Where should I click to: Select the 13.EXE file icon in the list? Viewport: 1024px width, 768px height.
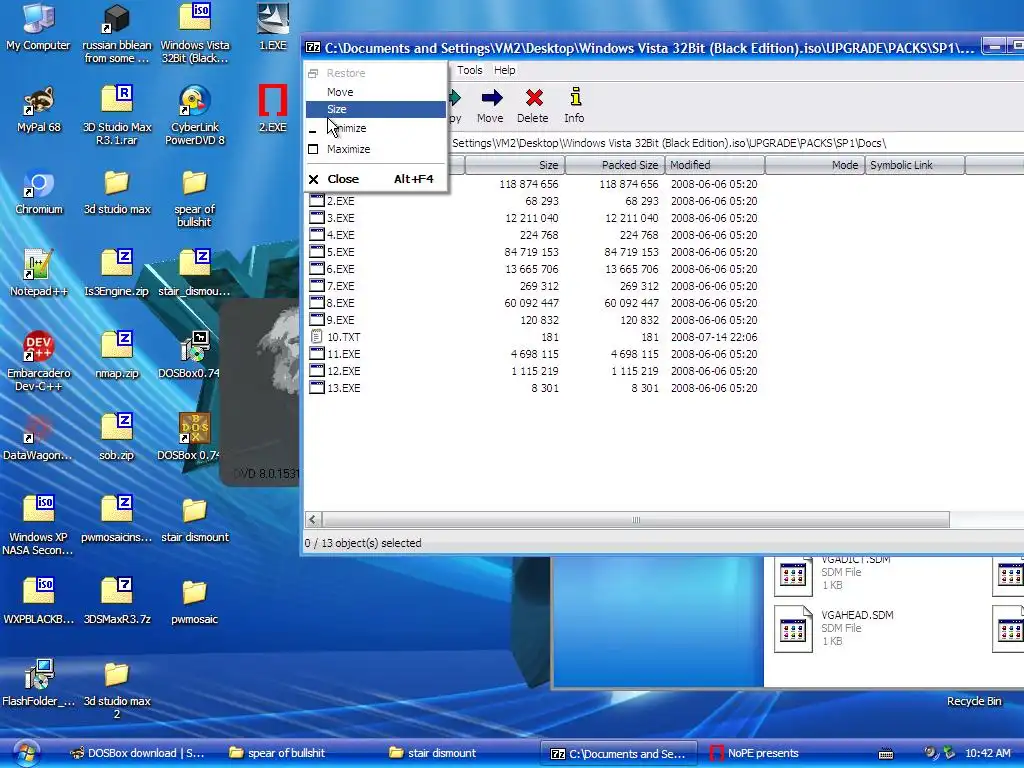click(317, 387)
